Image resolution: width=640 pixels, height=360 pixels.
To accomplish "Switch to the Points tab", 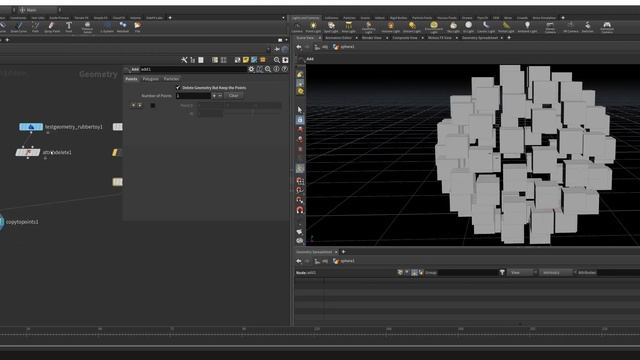I will [131, 79].
